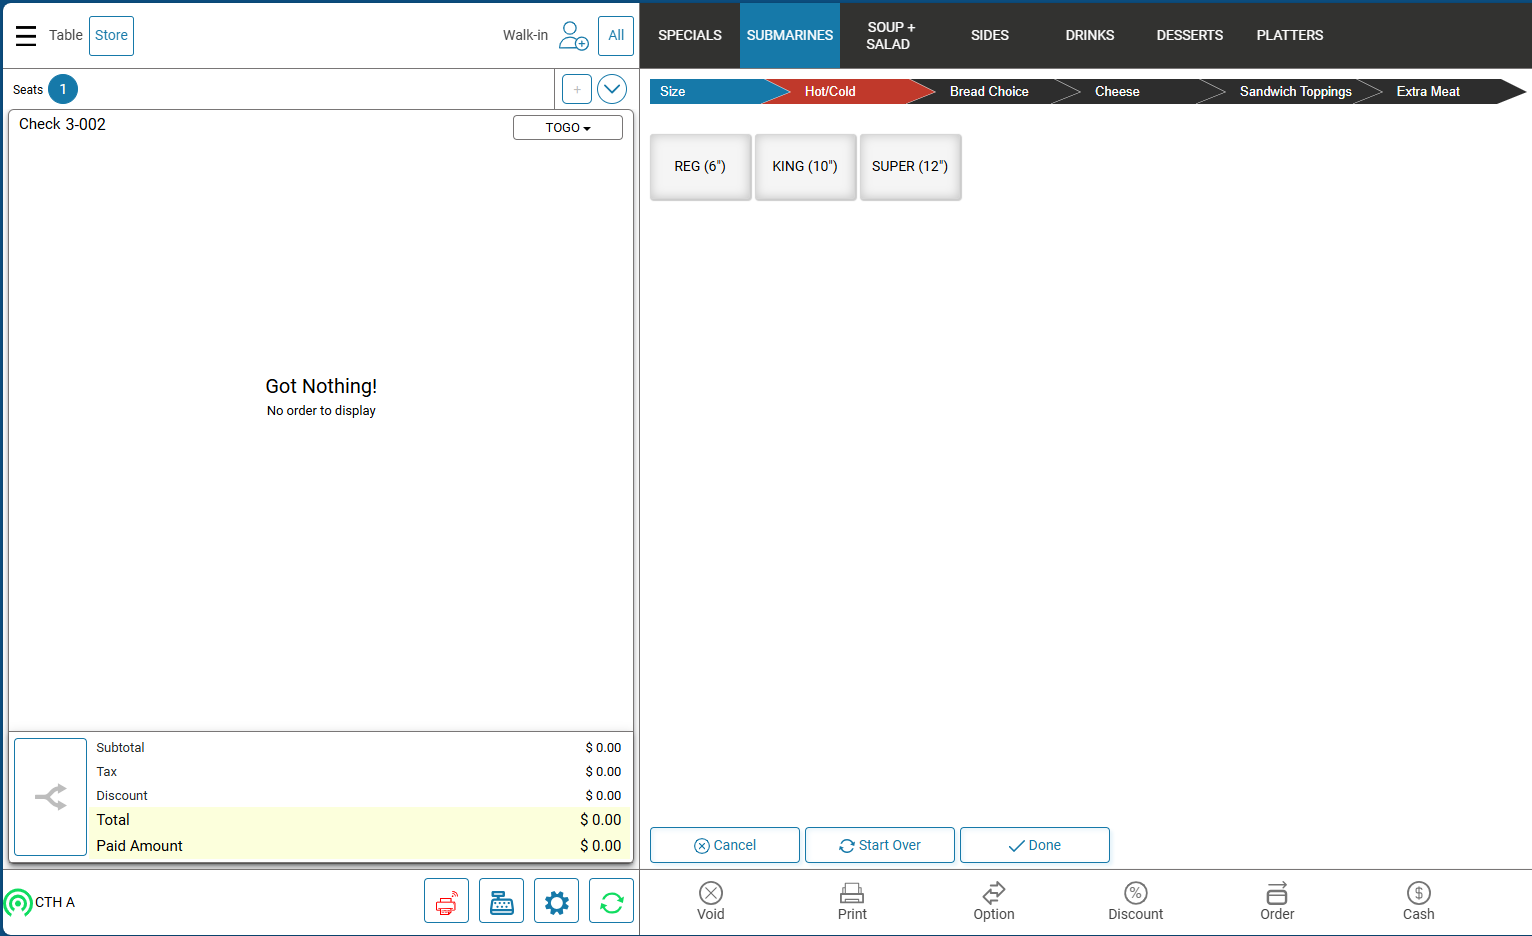The width and height of the screenshot is (1532, 936).
Task: Click the green refresh sync icon
Action: tap(611, 901)
